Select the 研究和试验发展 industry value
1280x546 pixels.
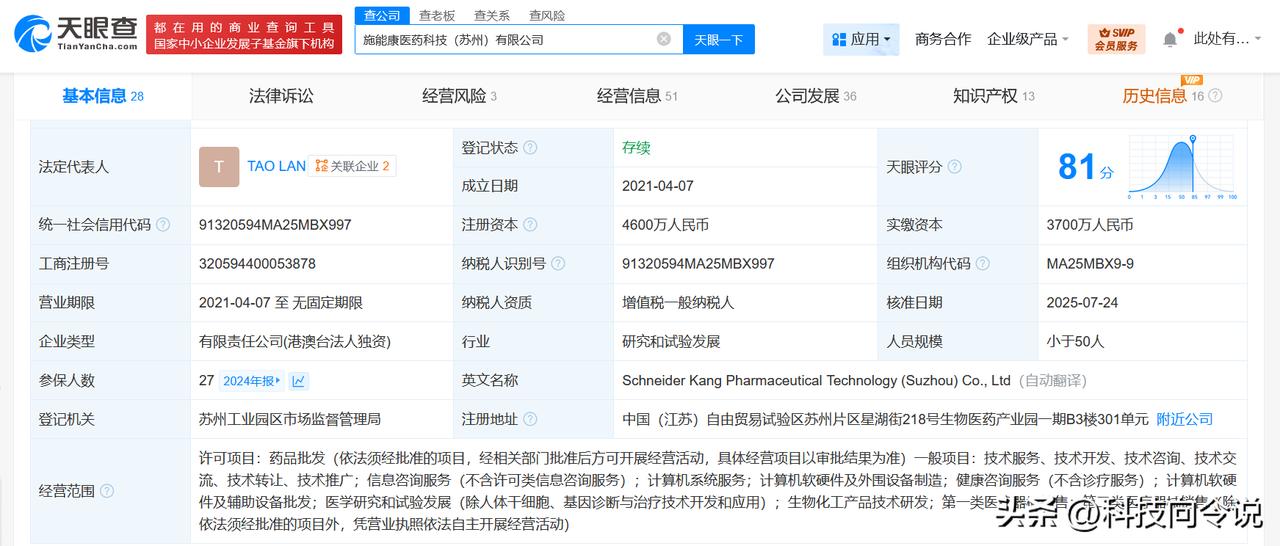pyautogui.click(x=671, y=341)
